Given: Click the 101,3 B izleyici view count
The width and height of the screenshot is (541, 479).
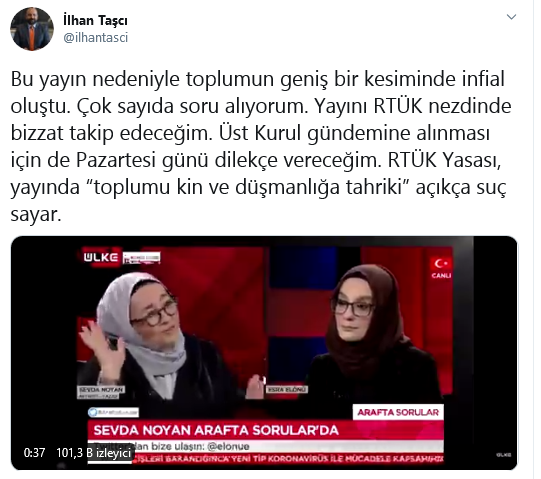Looking at the screenshot, I should 94,452.
